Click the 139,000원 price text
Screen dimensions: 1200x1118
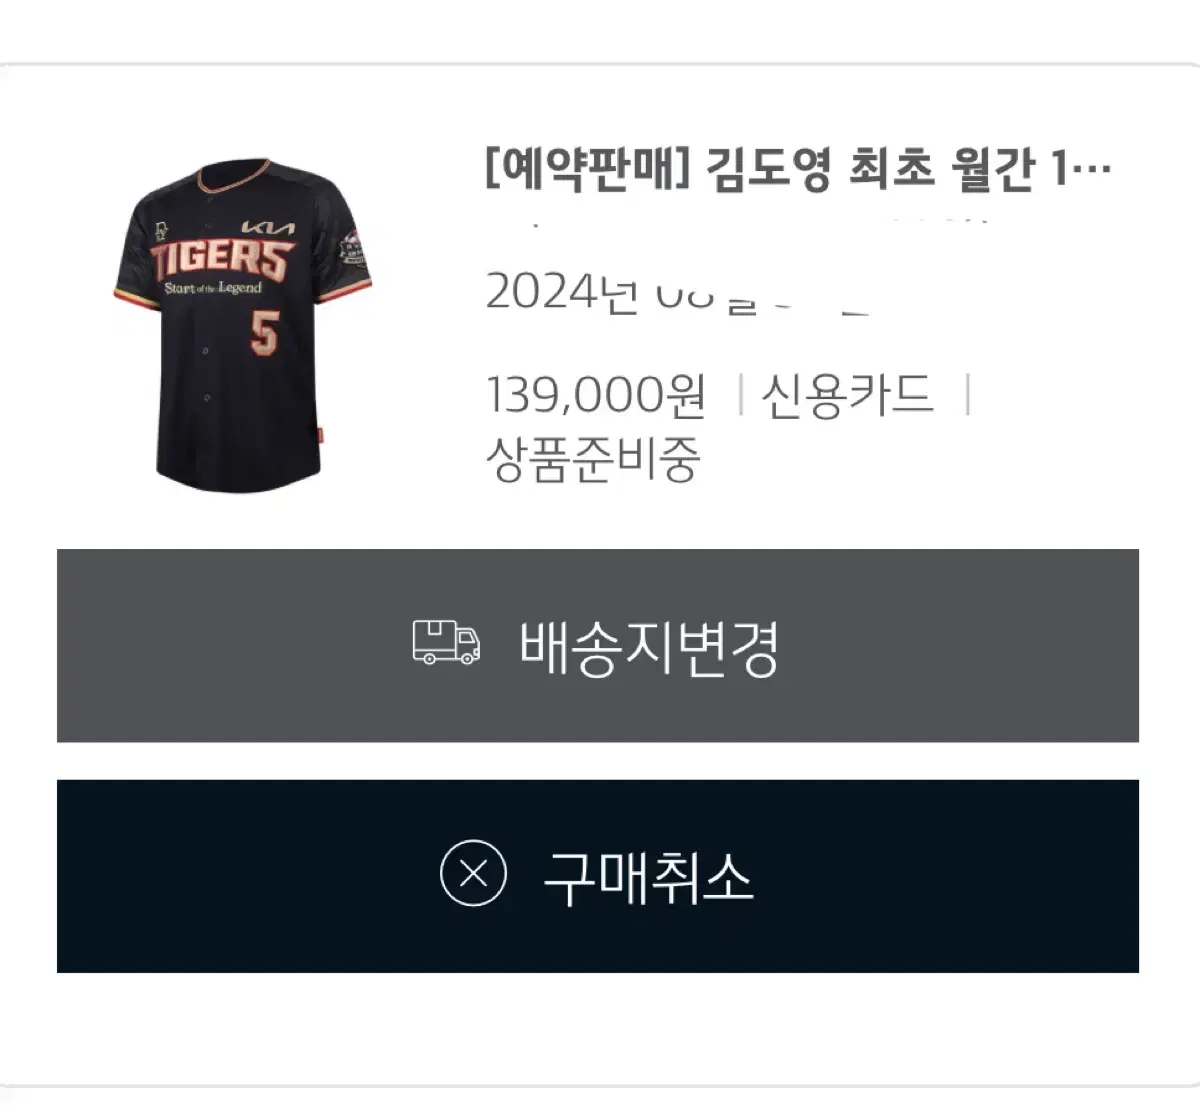(x=596, y=394)
